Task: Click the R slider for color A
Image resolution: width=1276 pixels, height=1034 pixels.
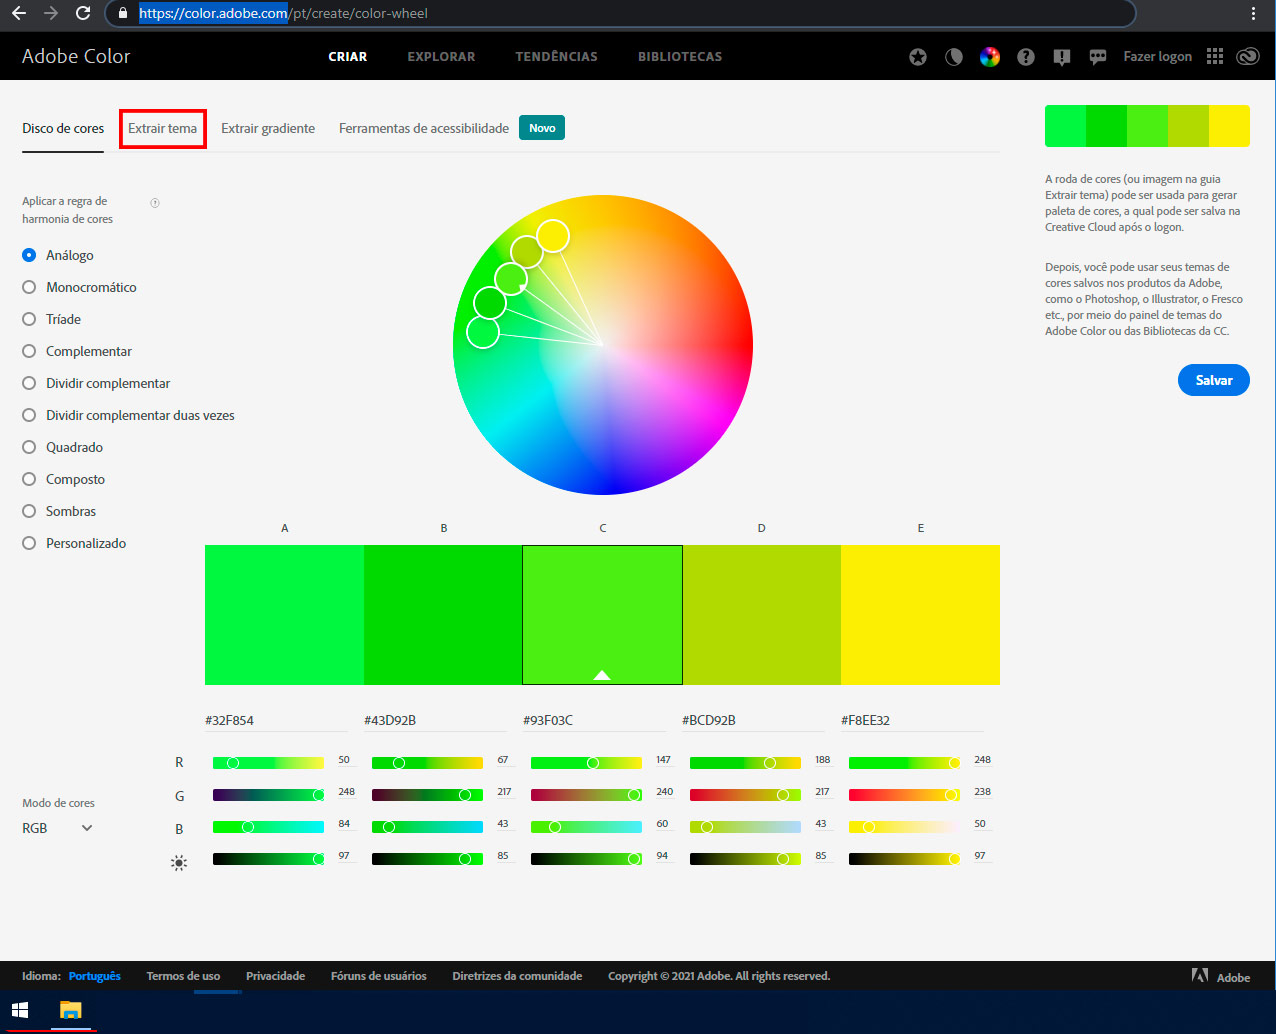Action: [x=268, y=763]
